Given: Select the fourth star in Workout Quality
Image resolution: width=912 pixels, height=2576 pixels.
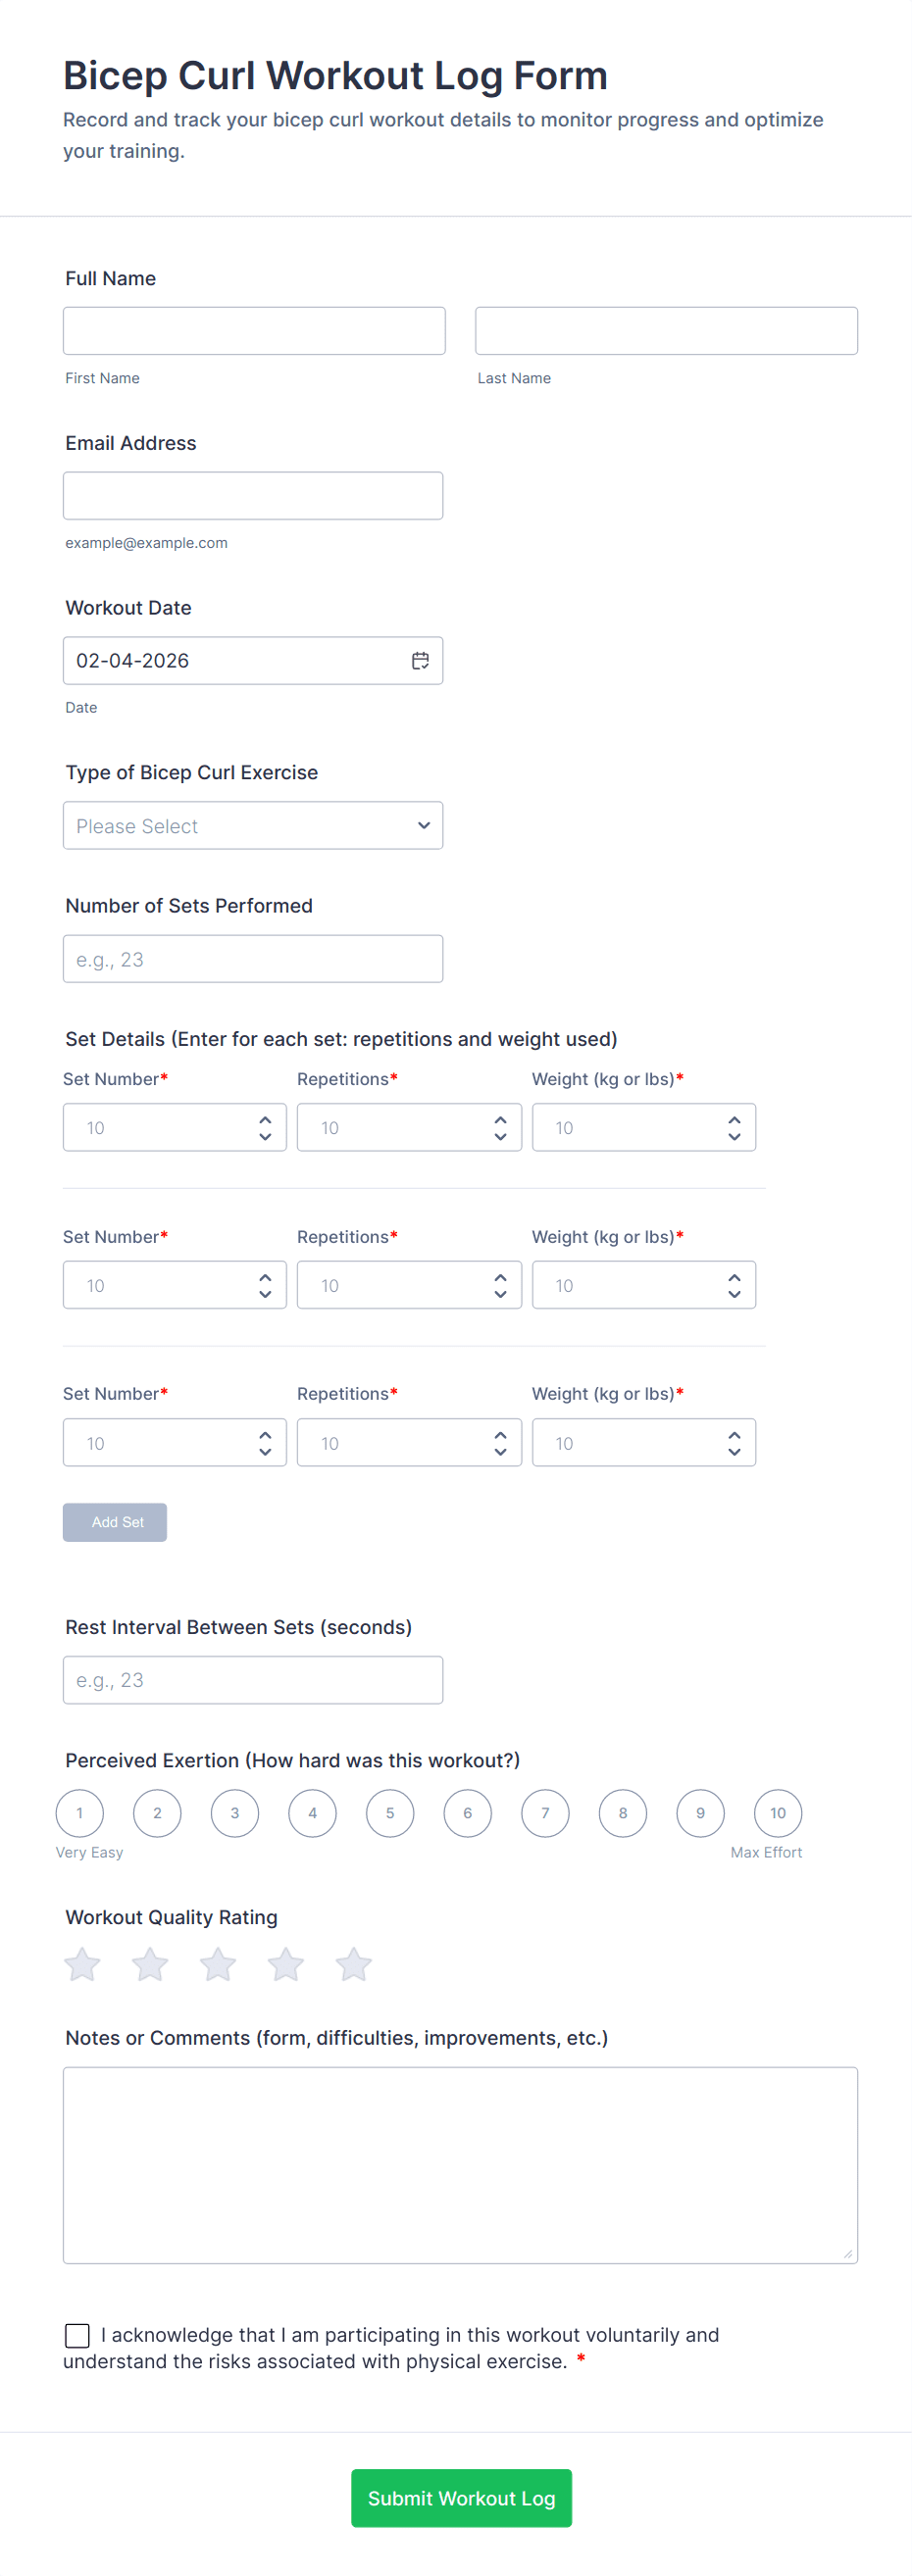Looking at the screenshot, I should pyautogui.click(x=285, y=1964).
